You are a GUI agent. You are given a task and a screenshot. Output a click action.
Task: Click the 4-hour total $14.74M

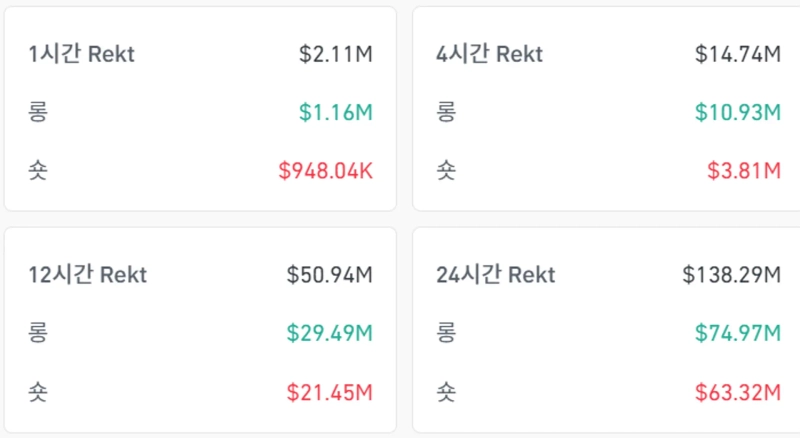(x=738, y=54)
